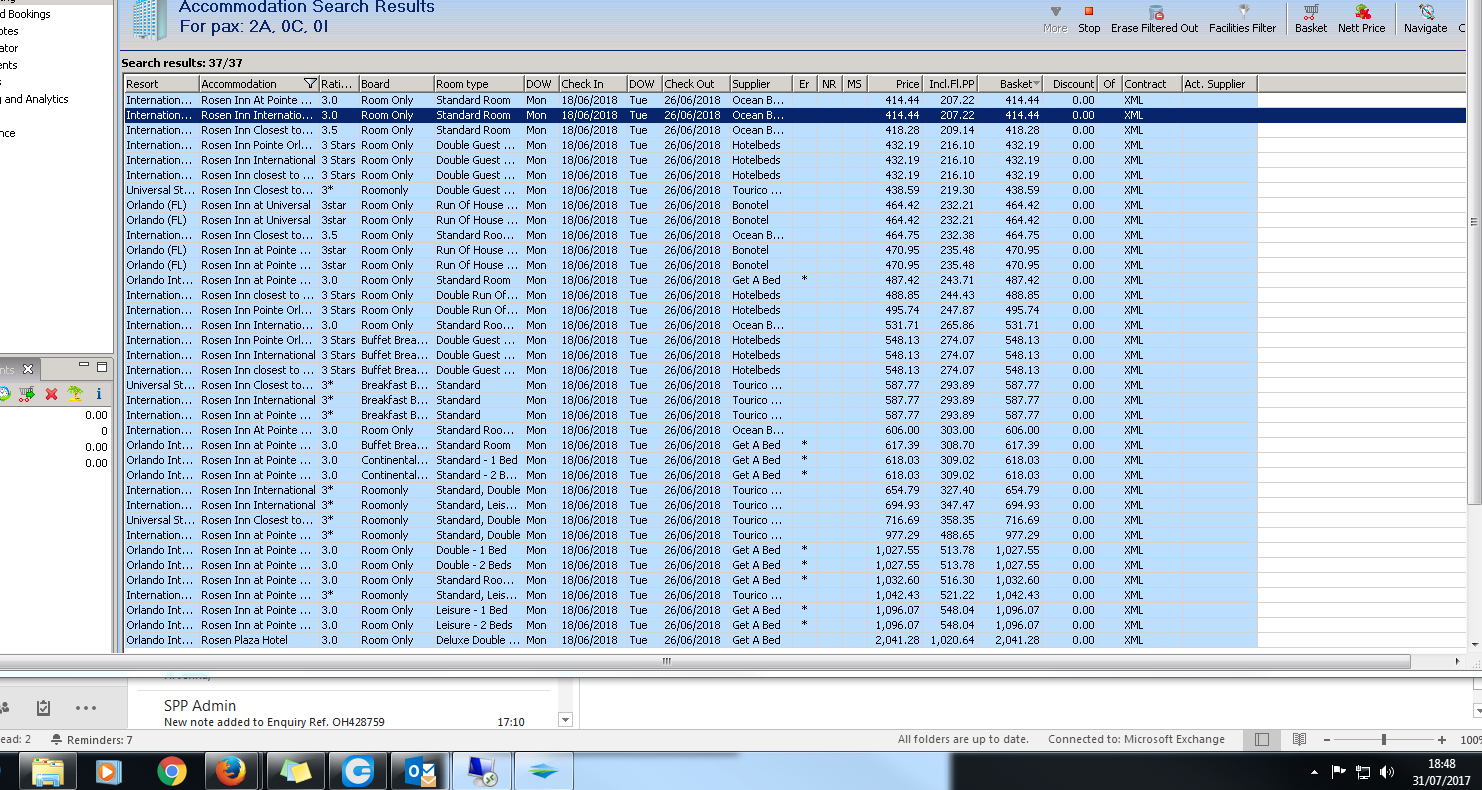
Task: Click the taskbar clock showing 18:48
Action: pyautogui.click(x=1441, y=772)
